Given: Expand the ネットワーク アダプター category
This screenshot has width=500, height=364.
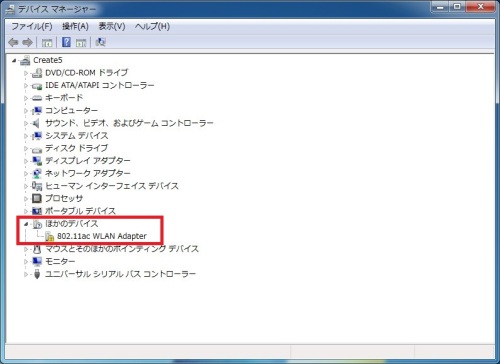Looking at the screenshot, I should click(x=26, y=173).
